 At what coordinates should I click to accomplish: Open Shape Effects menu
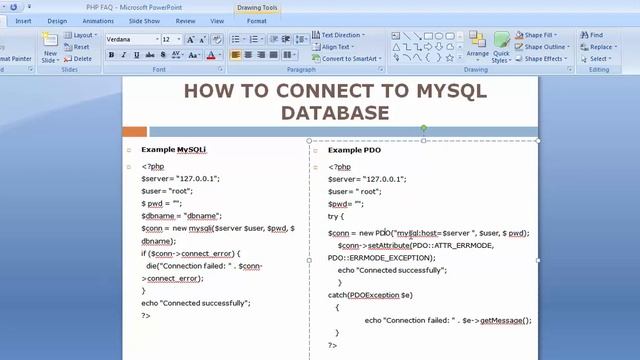541,59
